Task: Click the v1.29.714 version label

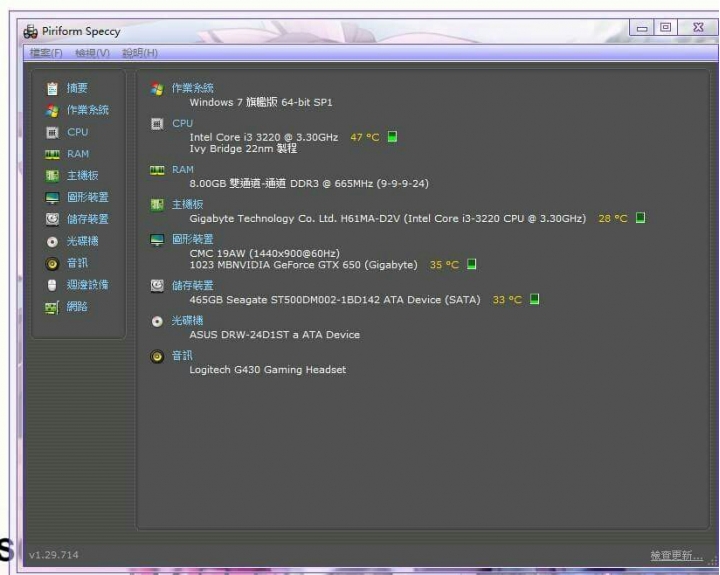Action: [x=54, y=555]
